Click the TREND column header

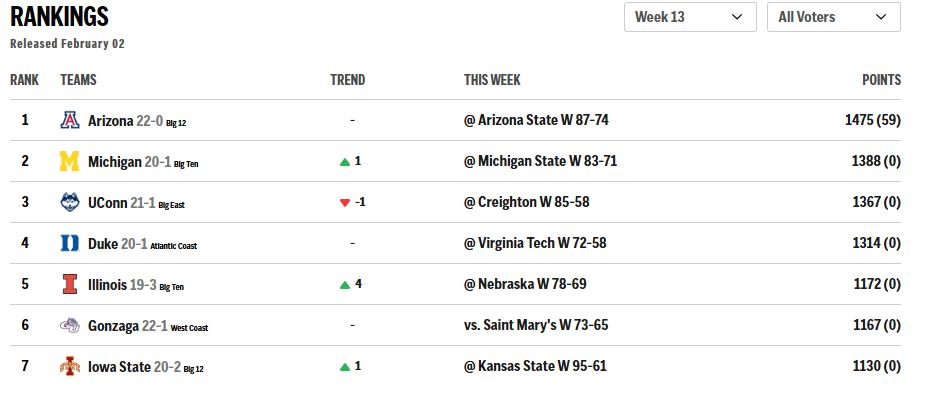coord(347,80)
